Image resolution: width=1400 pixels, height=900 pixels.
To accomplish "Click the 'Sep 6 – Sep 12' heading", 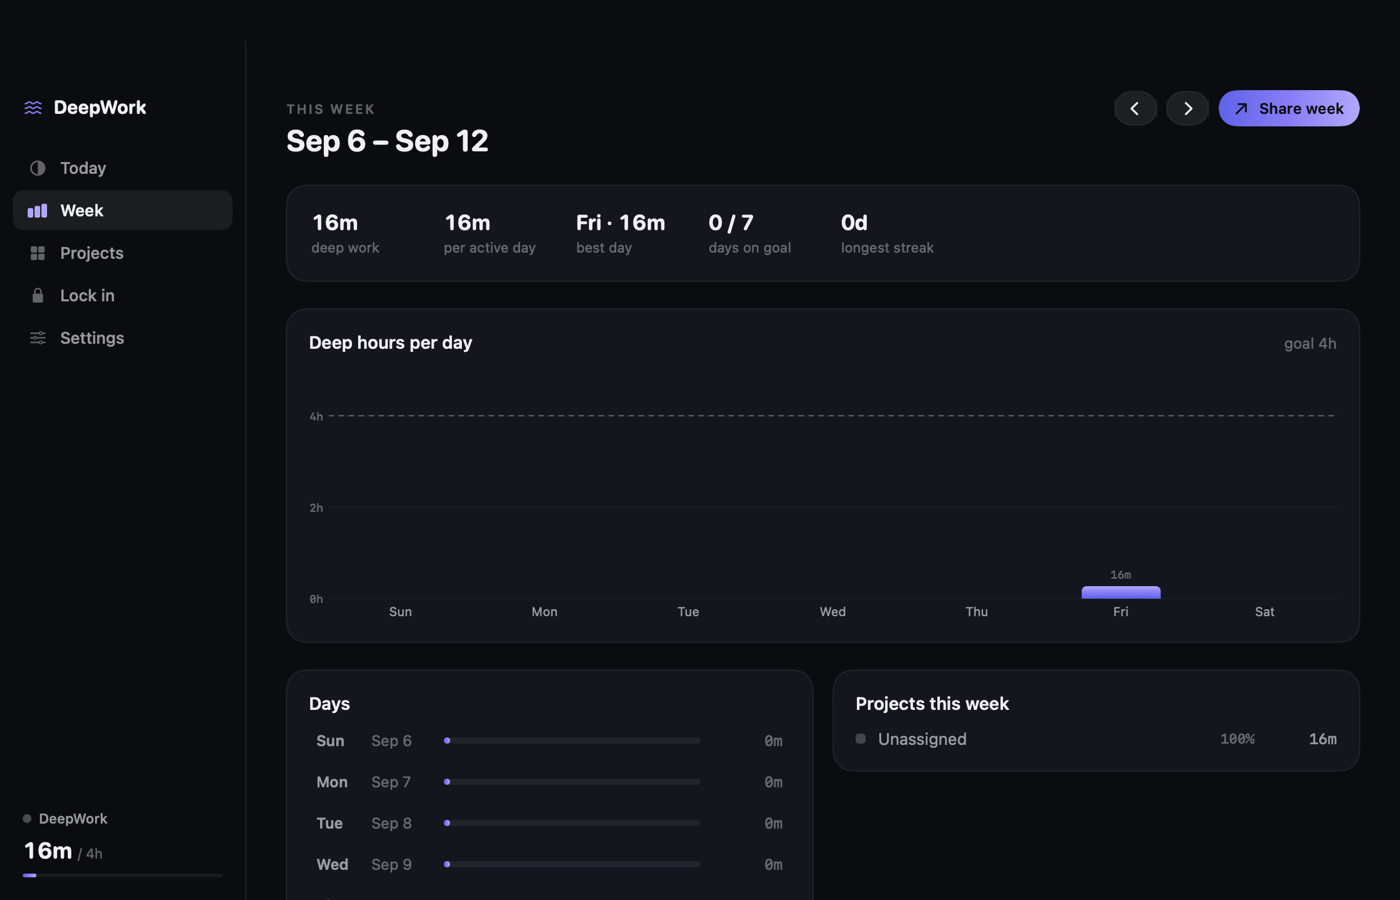I will [387, 141].
